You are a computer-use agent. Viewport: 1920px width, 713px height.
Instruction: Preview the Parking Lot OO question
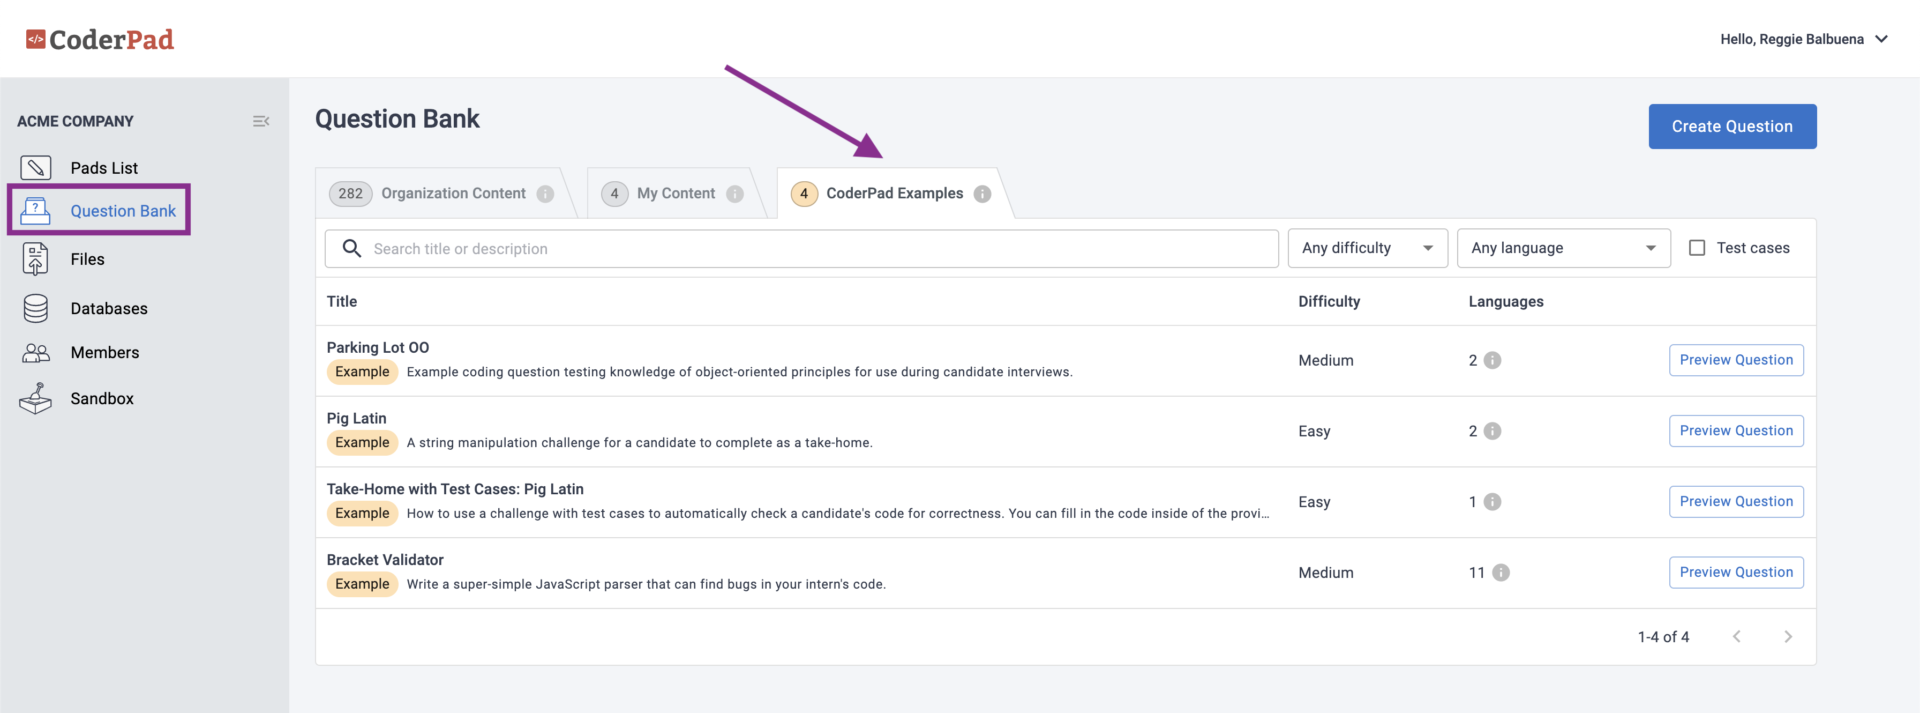(1736, 360)
